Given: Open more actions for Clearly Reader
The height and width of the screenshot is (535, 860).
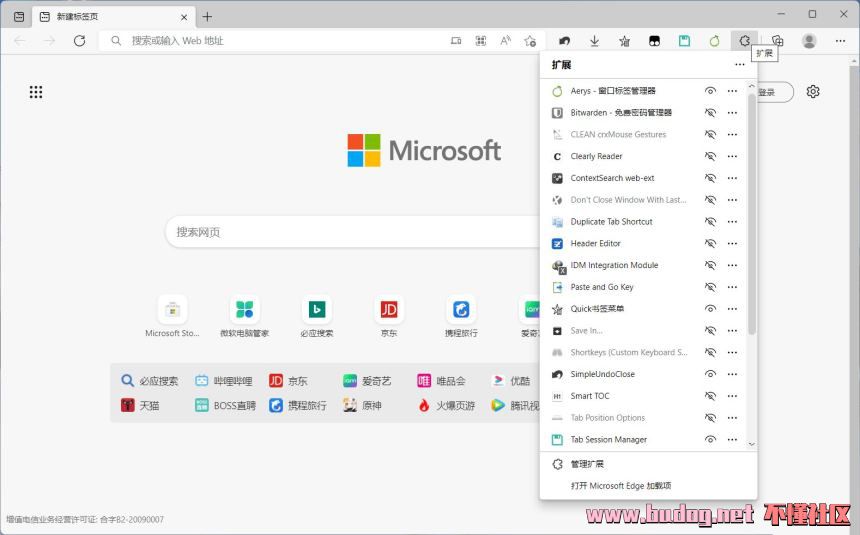Looking at the screenshot, I should tap(732, 157).
